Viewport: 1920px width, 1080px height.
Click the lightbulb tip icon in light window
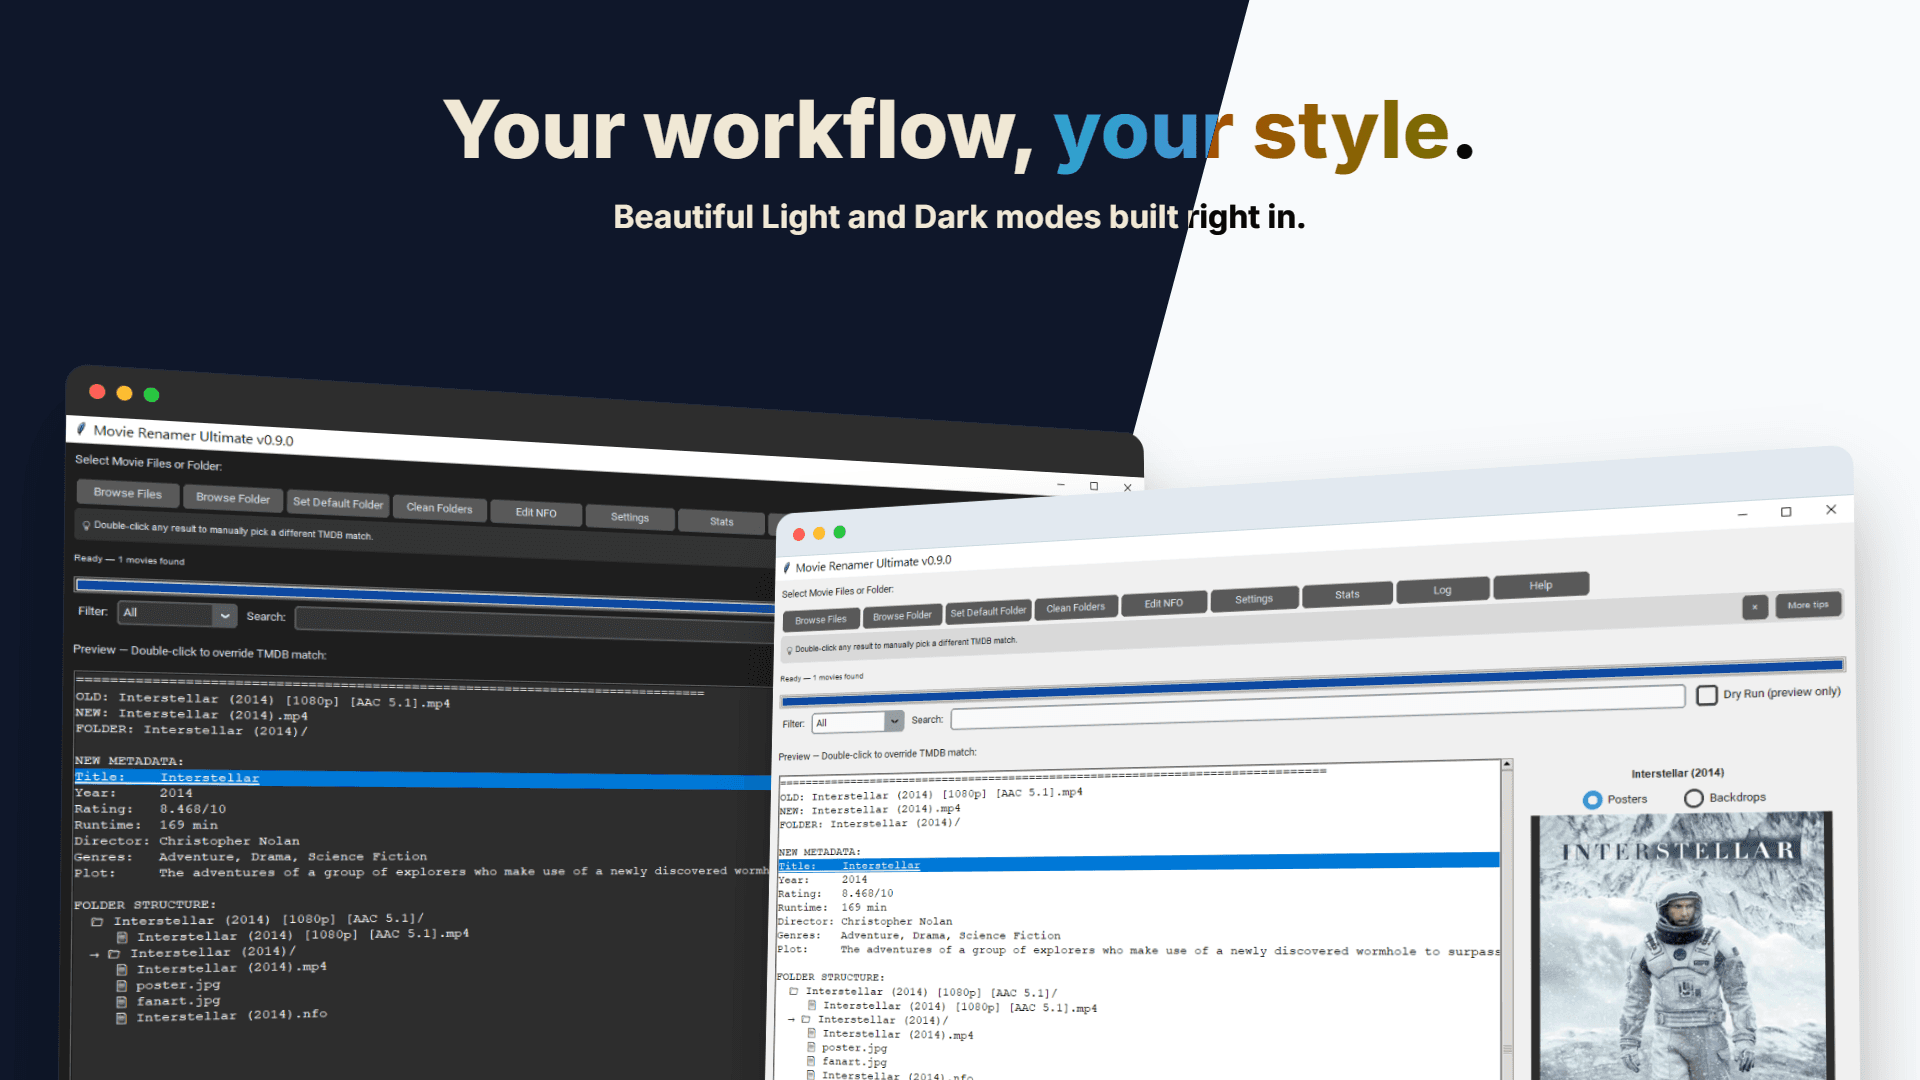point(789,650)
